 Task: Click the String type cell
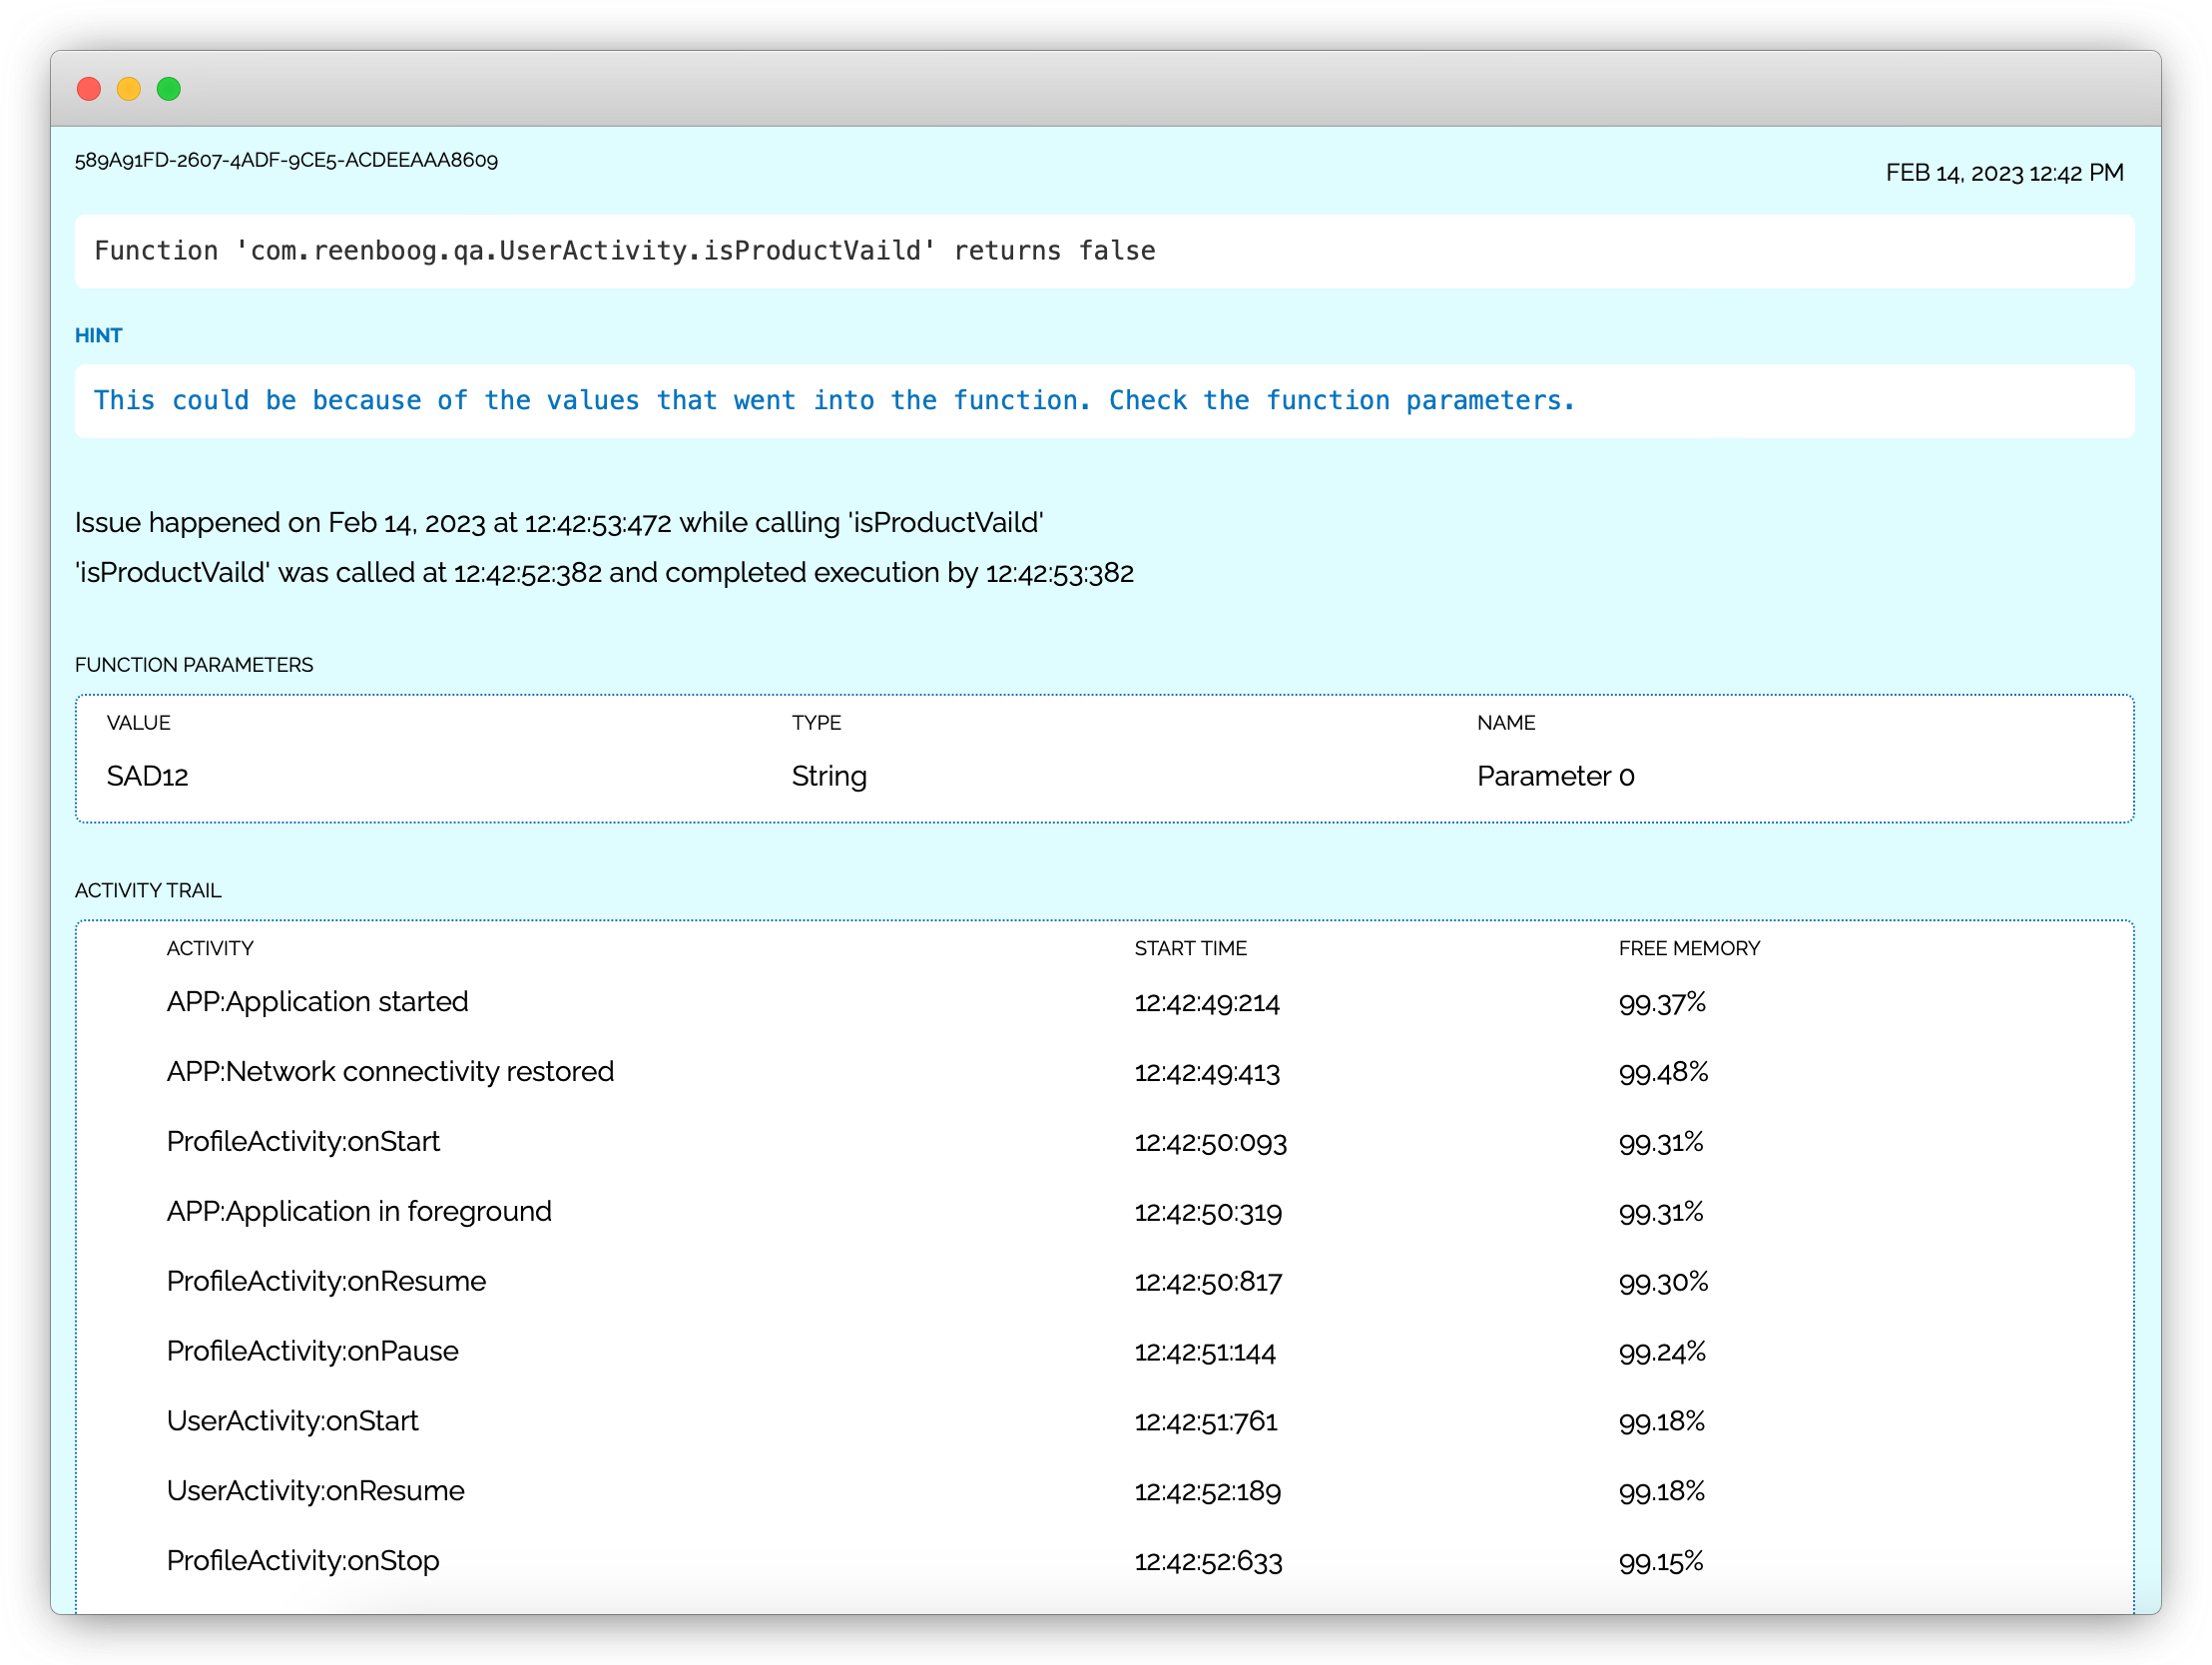point(828,776)
